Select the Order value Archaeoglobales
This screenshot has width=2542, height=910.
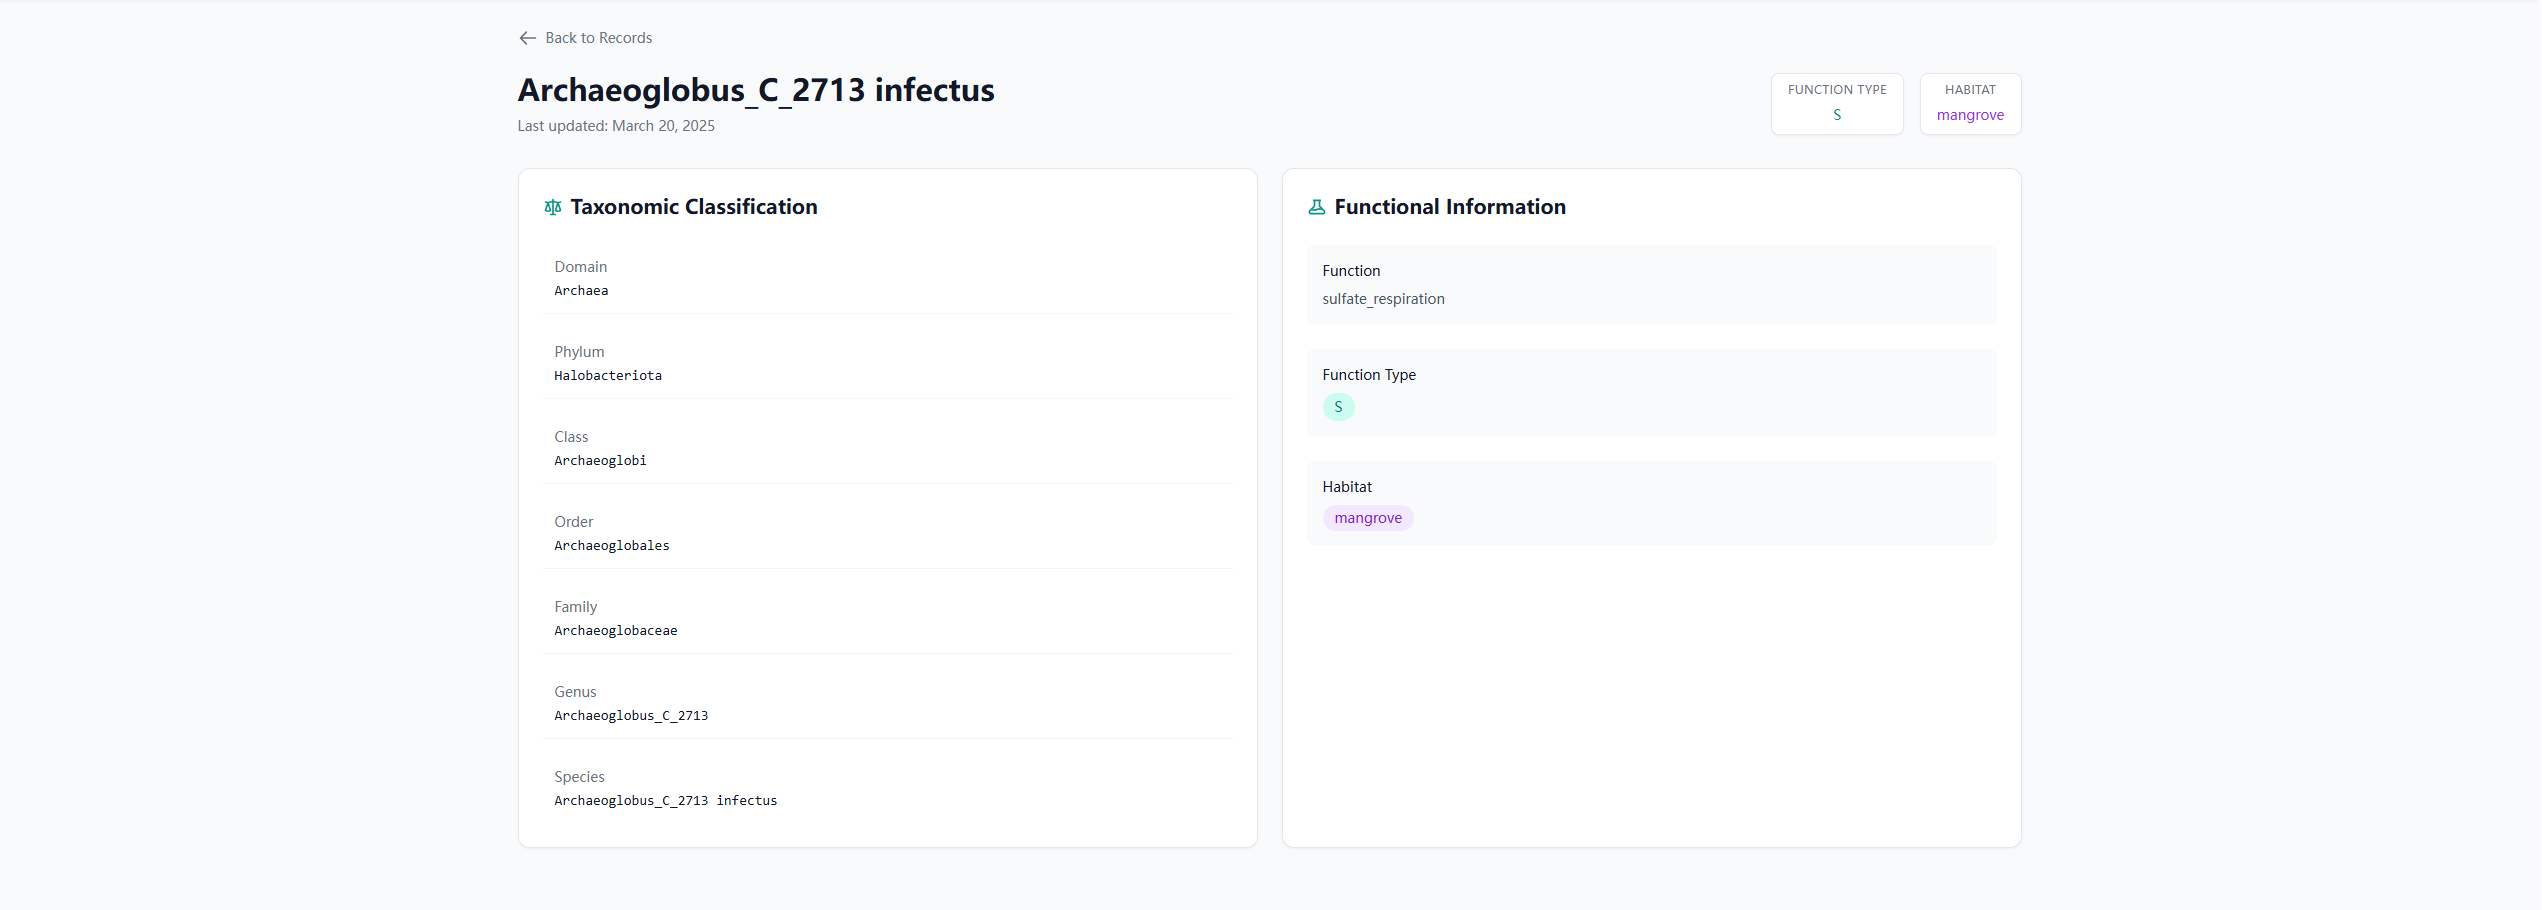click(x=612, y=546)
